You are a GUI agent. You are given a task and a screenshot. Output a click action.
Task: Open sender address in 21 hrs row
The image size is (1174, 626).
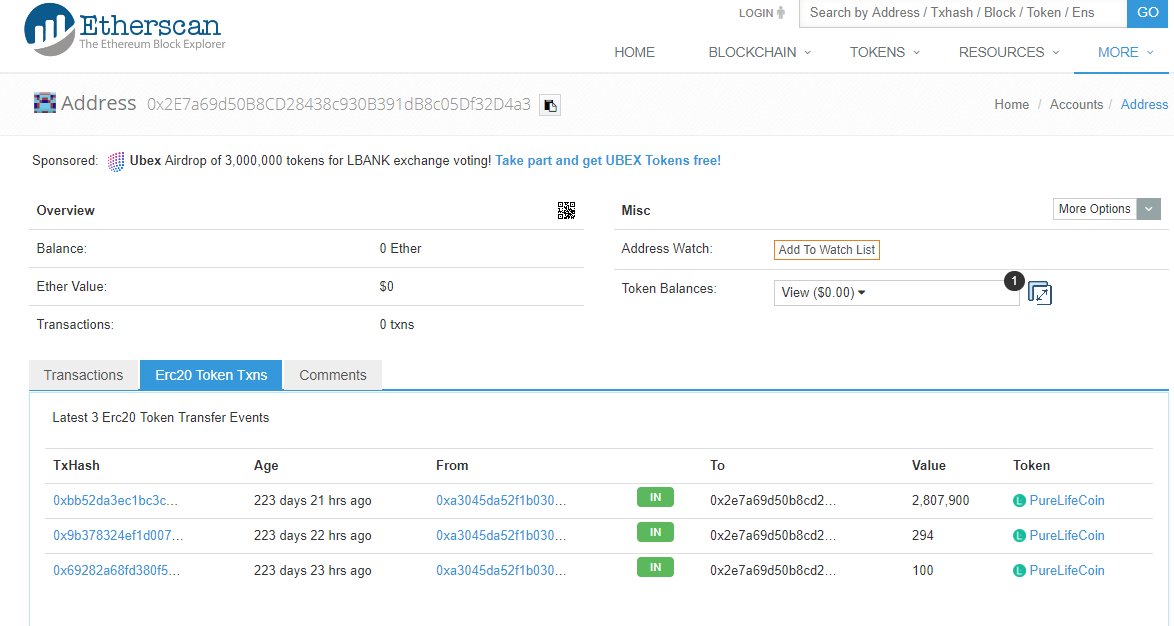501,501
